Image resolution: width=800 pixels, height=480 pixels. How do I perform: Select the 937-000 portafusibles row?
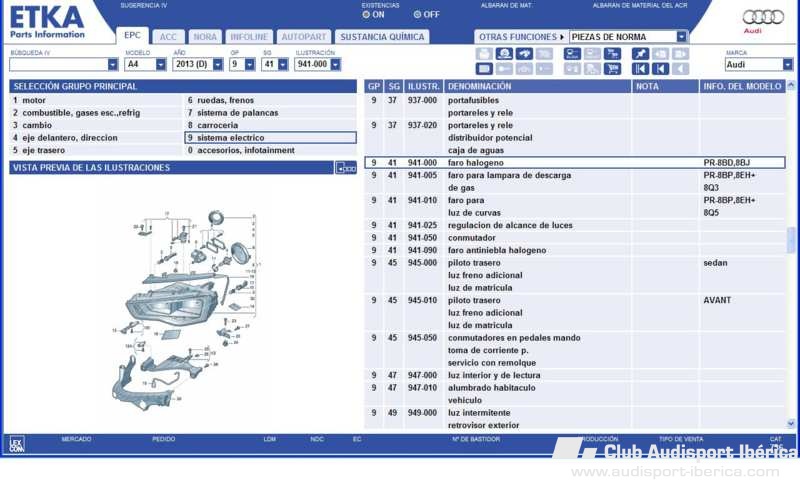coord(575,107)
